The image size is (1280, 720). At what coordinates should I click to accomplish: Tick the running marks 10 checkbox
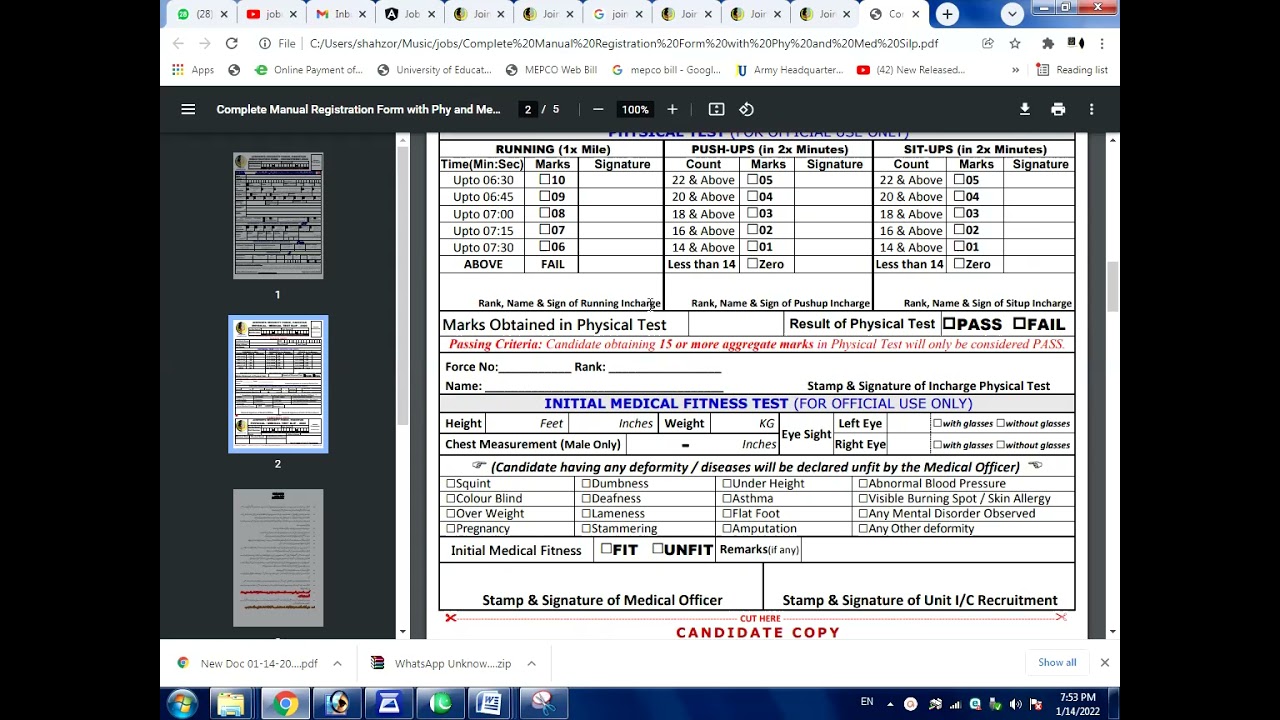tap(545, 180)
